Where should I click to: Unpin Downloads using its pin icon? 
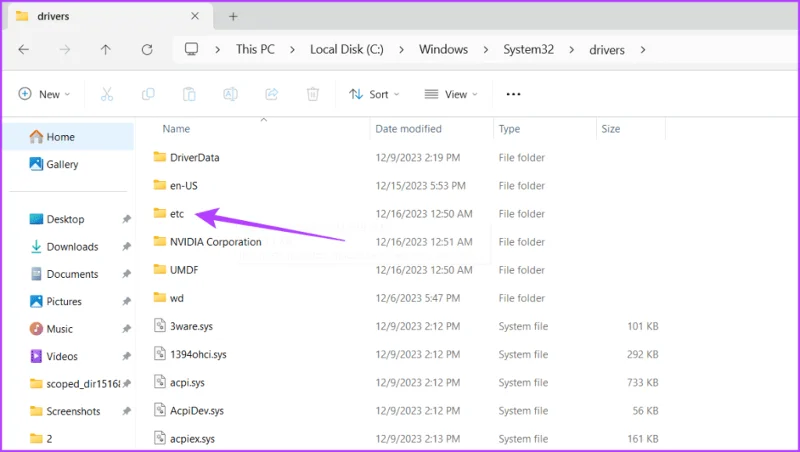tap(126, 247)
